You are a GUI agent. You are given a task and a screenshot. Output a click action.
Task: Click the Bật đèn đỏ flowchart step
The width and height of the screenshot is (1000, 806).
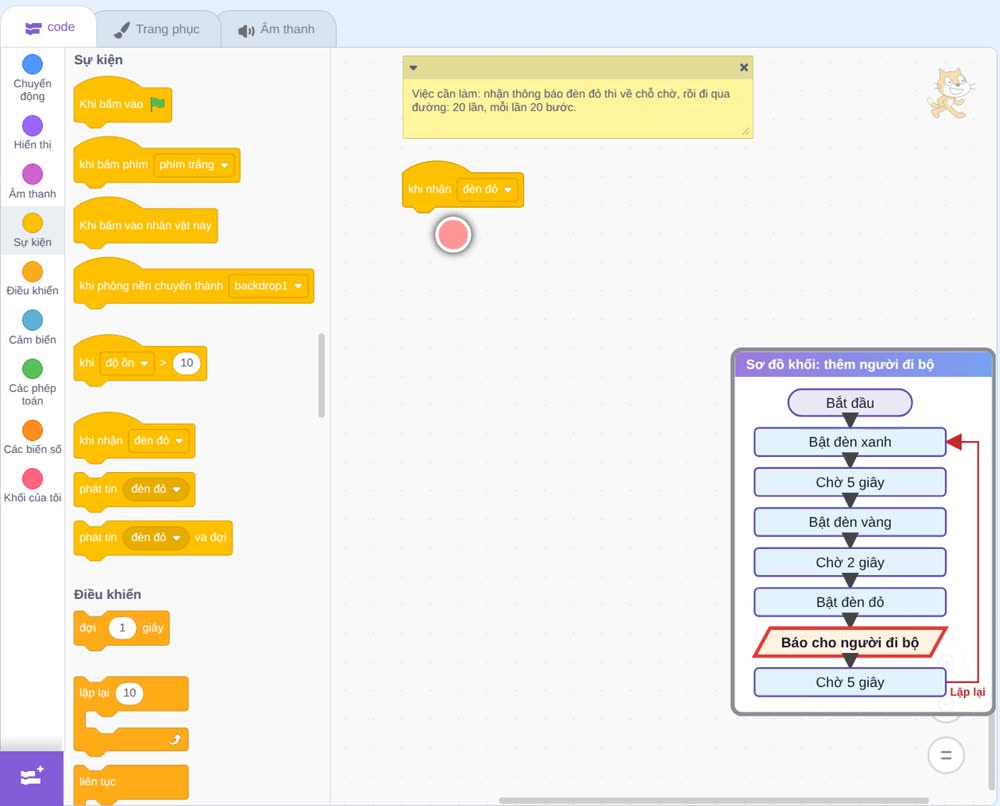click(849, 602)
